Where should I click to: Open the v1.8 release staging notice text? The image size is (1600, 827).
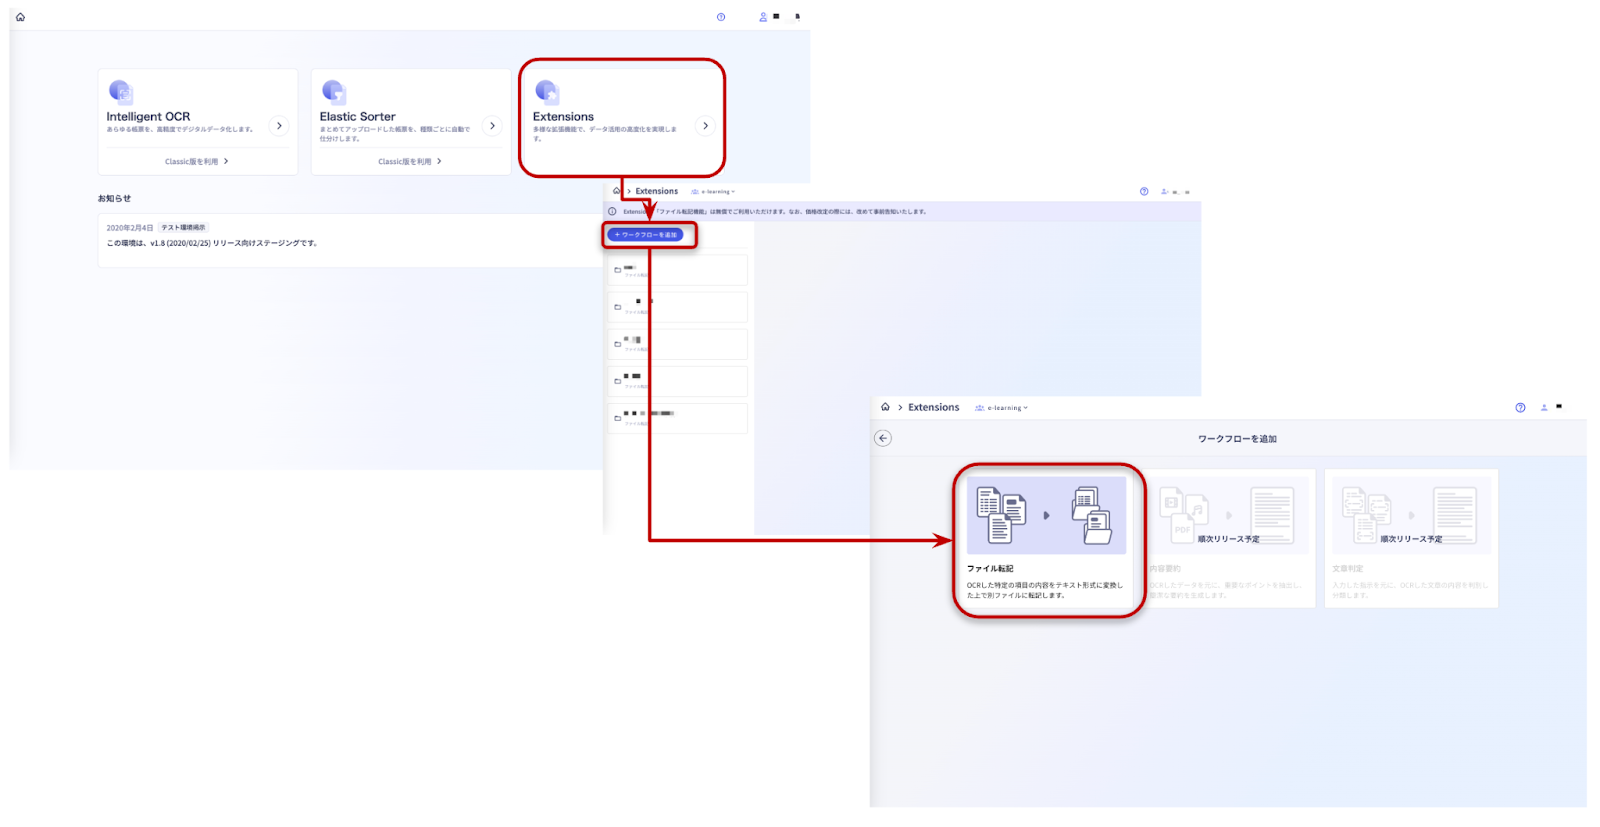tap(212, 243)
